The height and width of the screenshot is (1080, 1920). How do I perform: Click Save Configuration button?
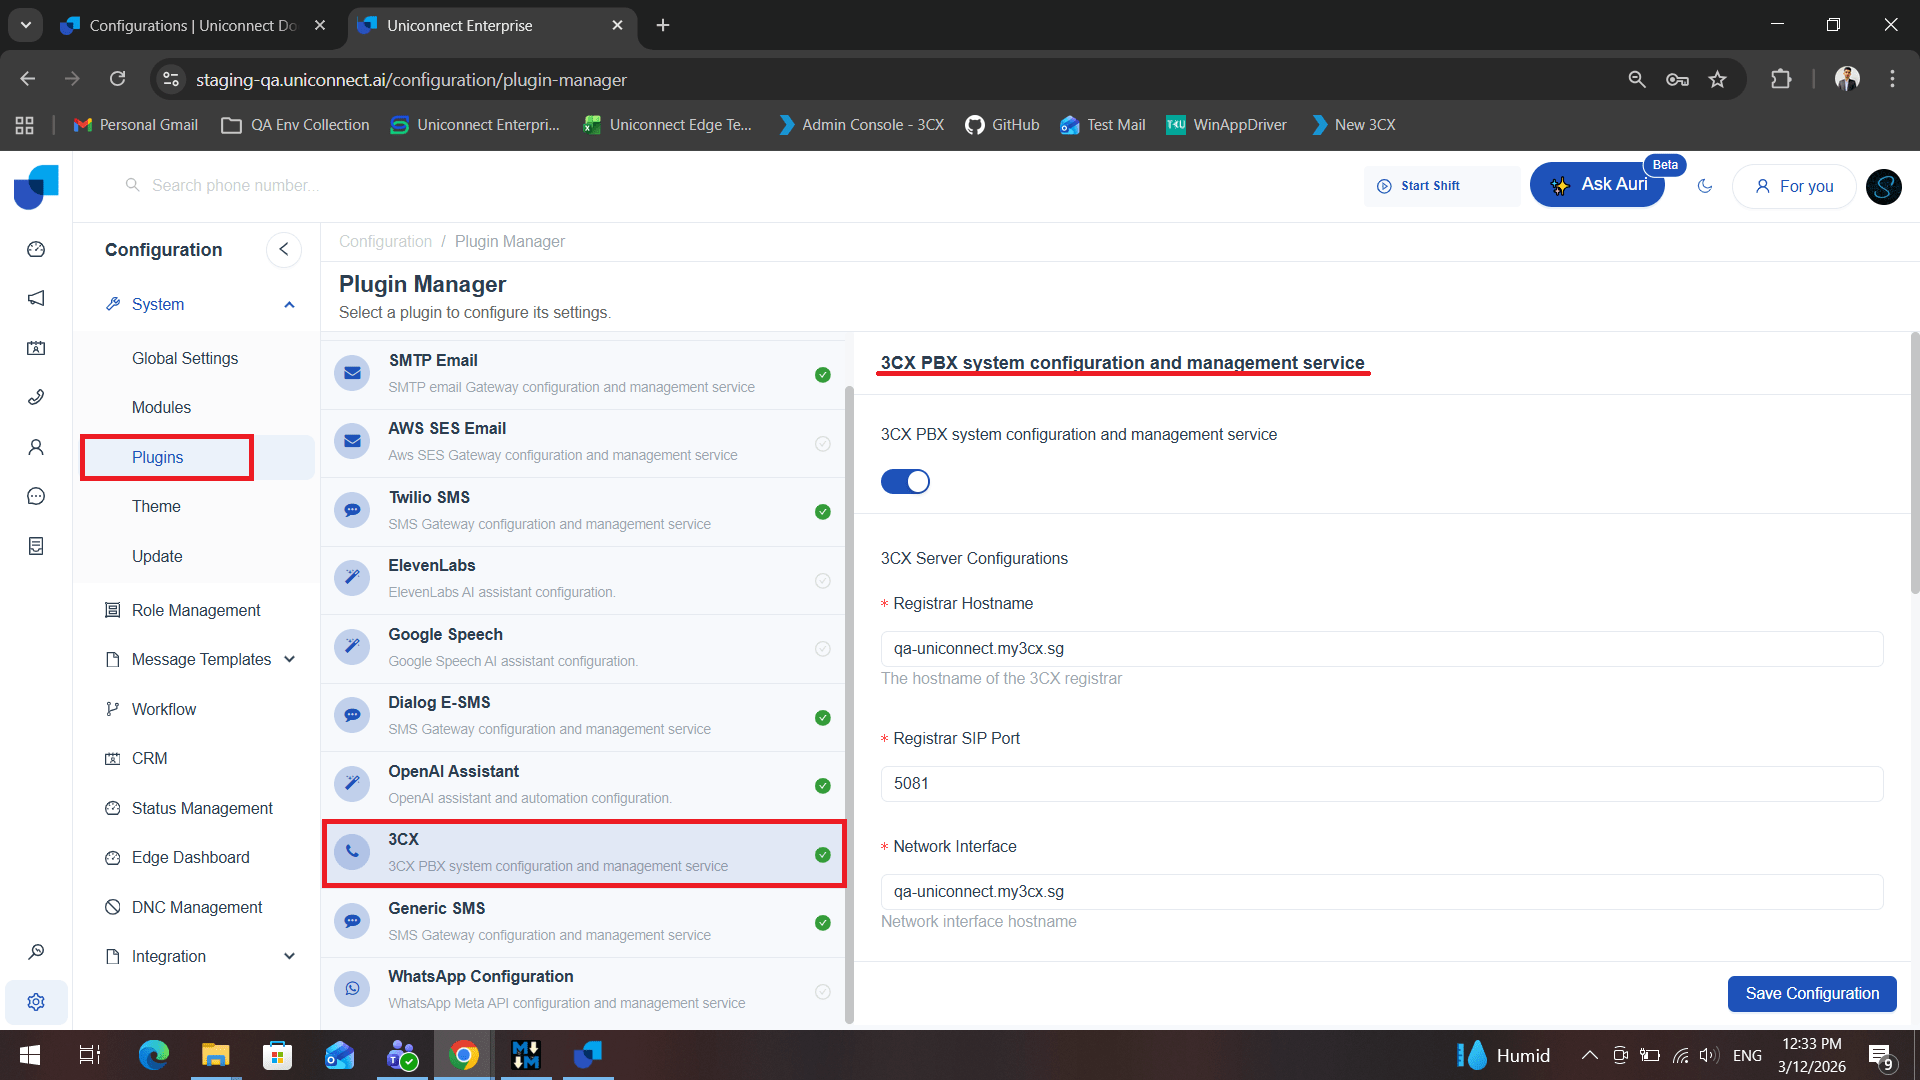pyautogui.click(x=1811, y=993)
